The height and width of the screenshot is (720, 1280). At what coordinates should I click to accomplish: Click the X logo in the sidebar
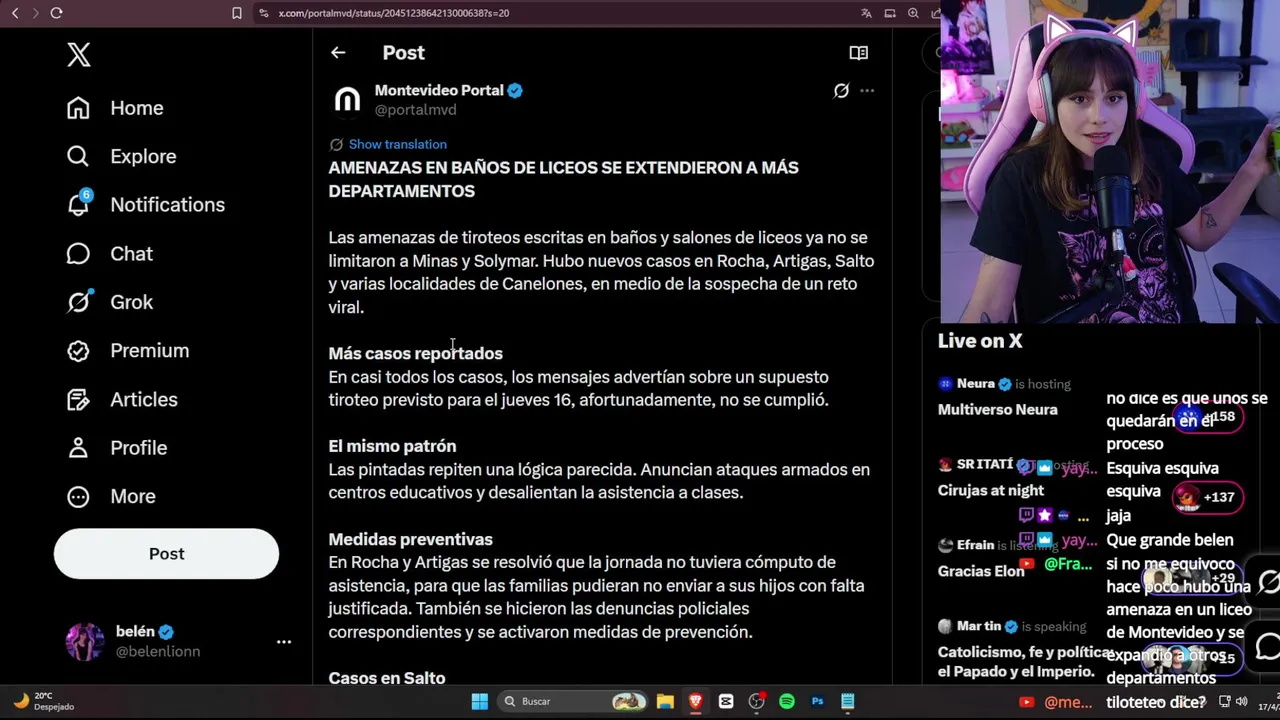click(x=79, y=55)
